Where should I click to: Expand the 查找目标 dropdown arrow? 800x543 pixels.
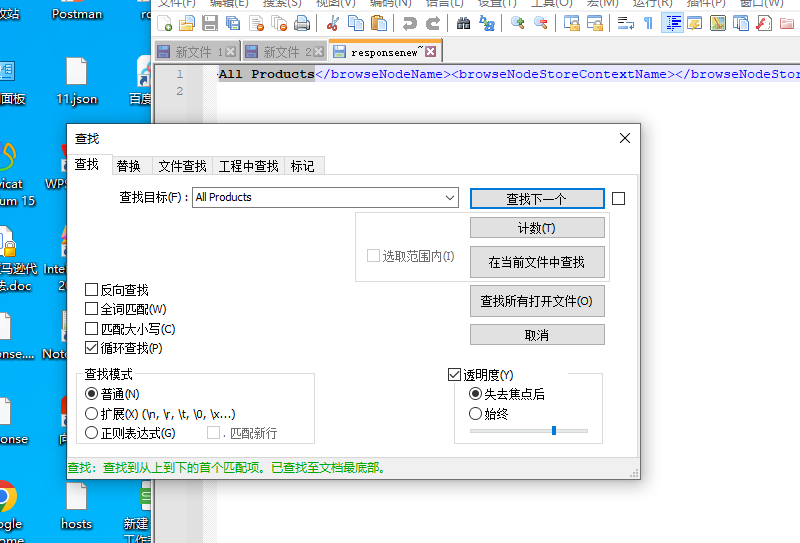449,198
